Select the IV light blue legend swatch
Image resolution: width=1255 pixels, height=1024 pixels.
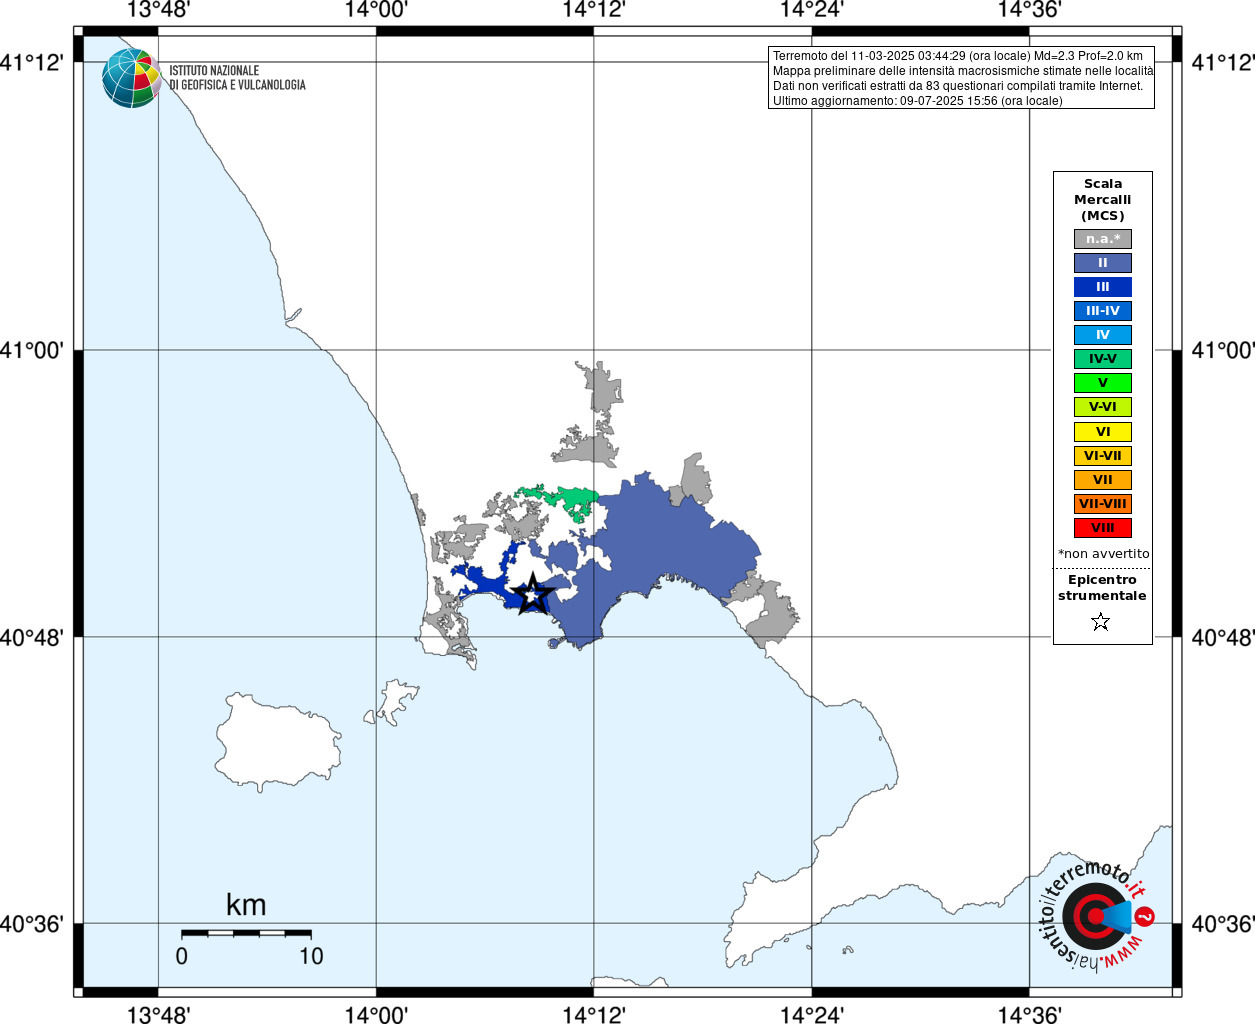point(1103,335)
